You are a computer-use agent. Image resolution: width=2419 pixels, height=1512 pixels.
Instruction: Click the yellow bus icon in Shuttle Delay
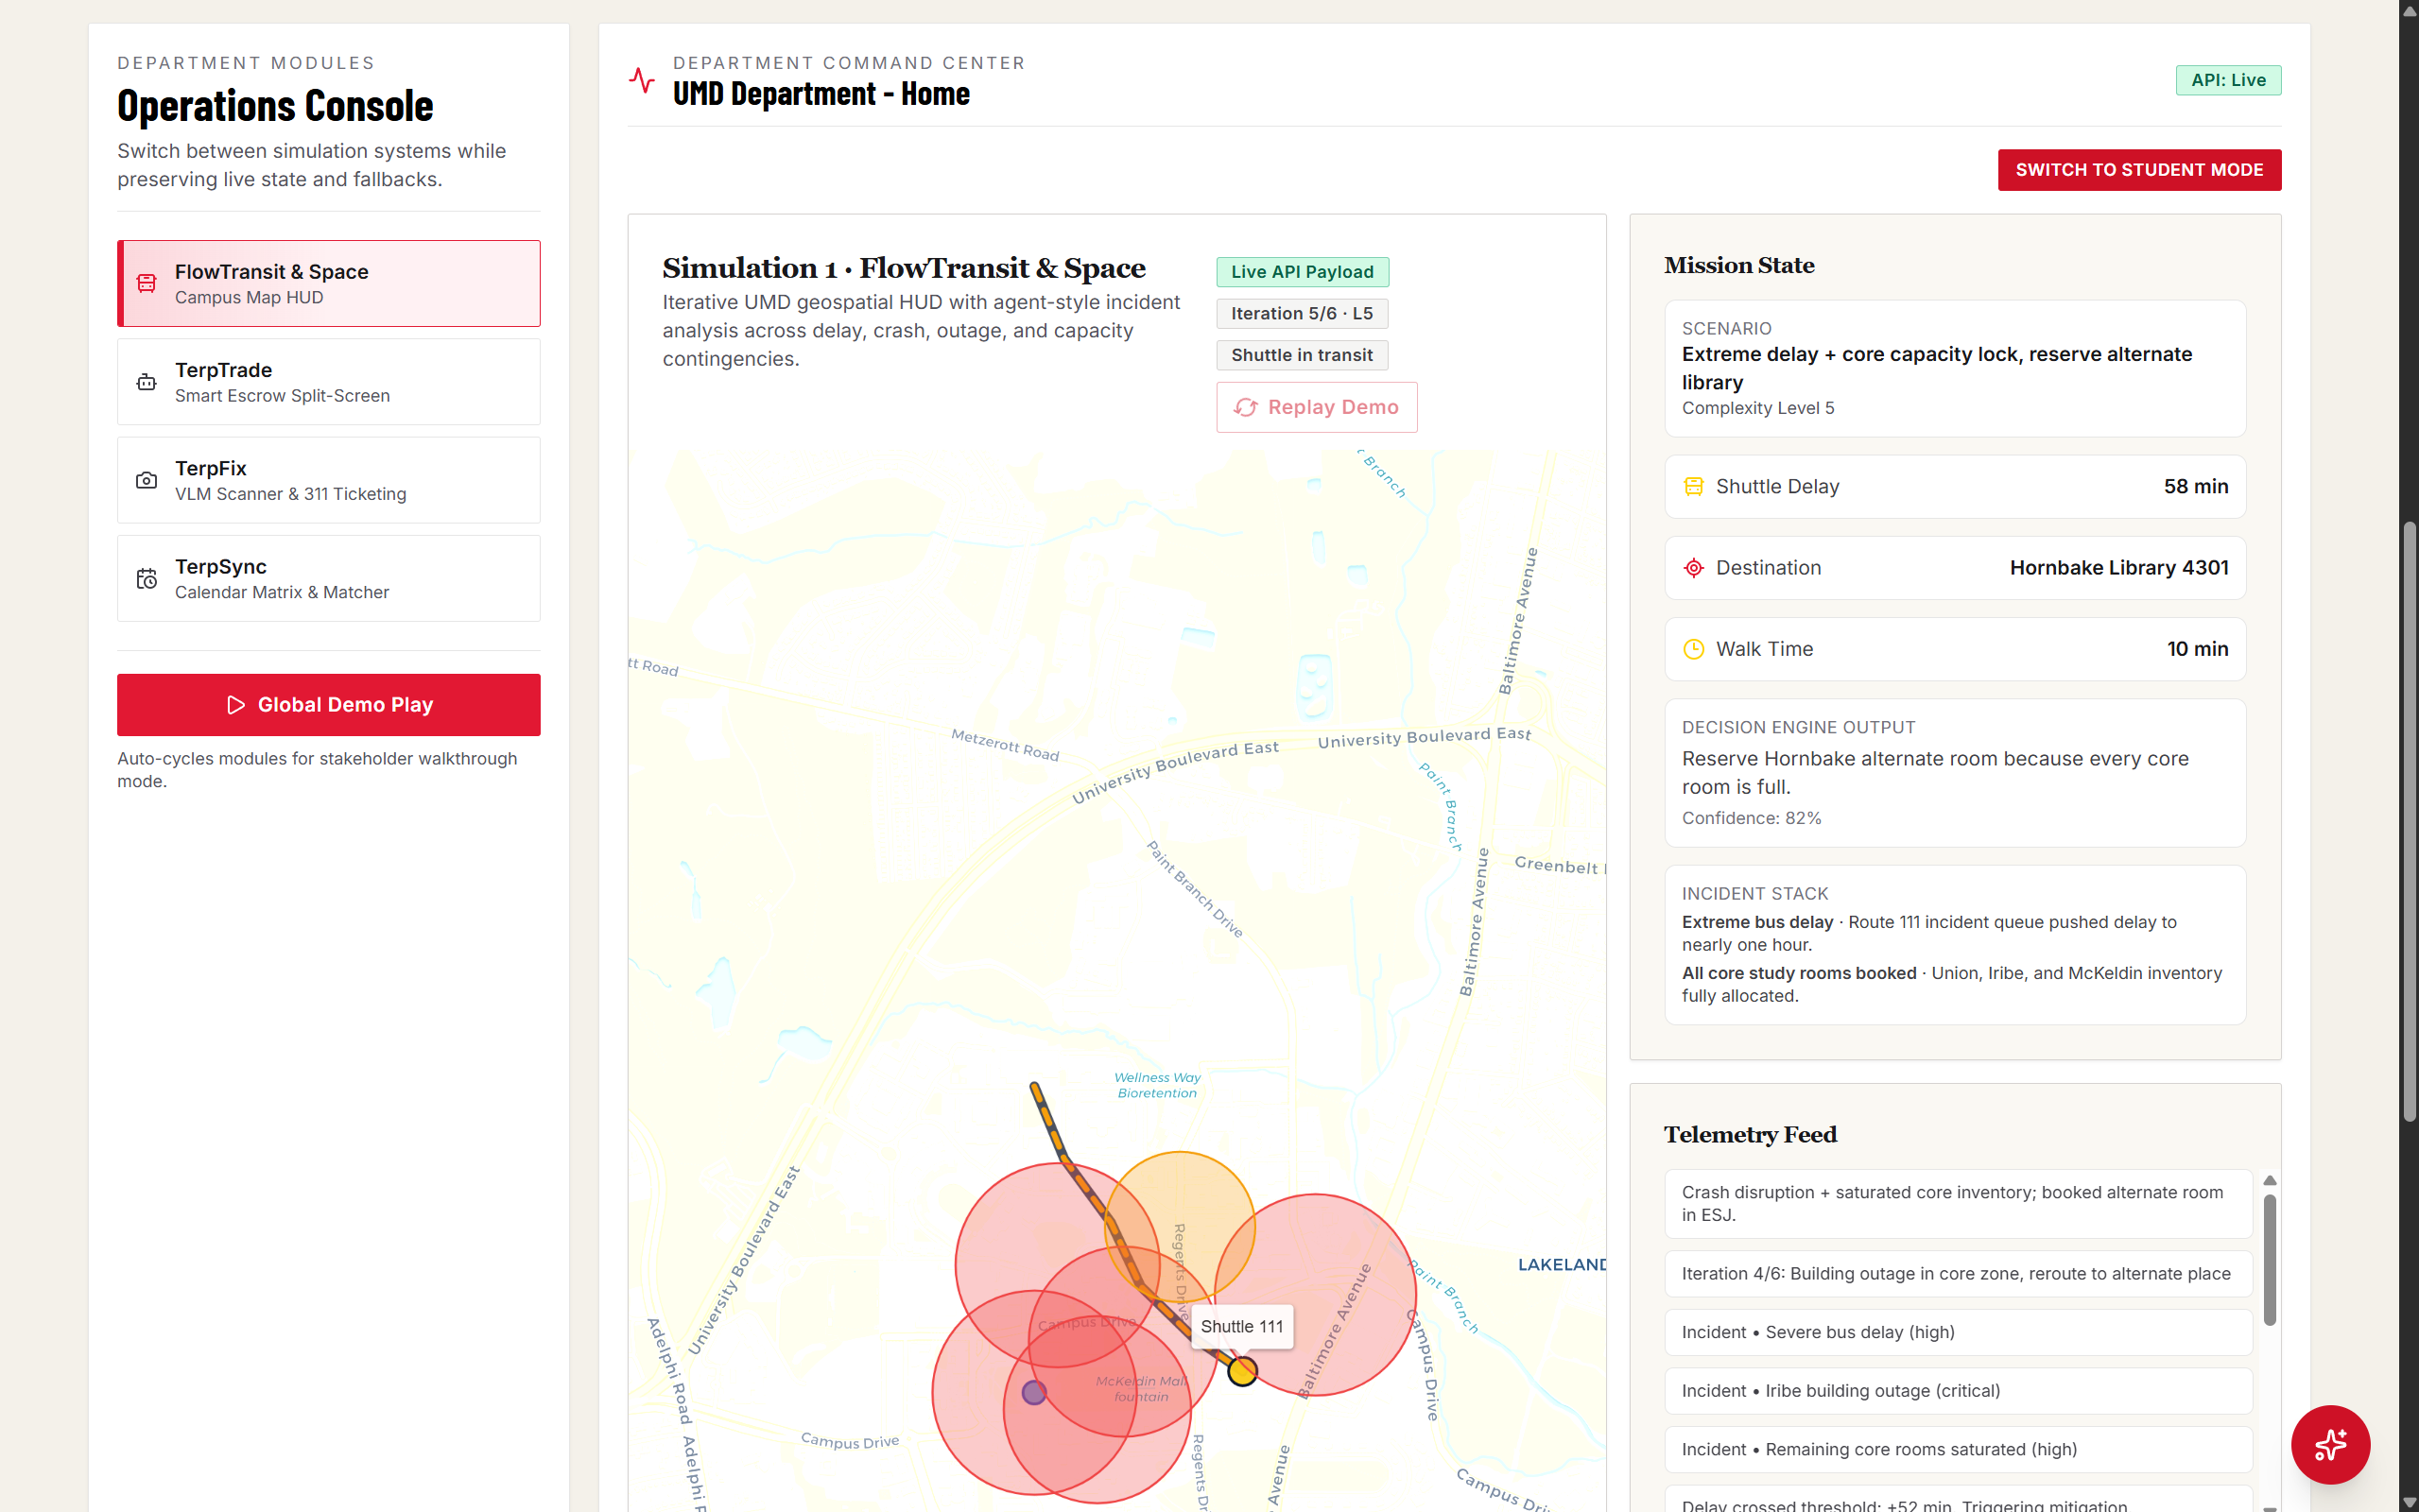coord(1693,487)
